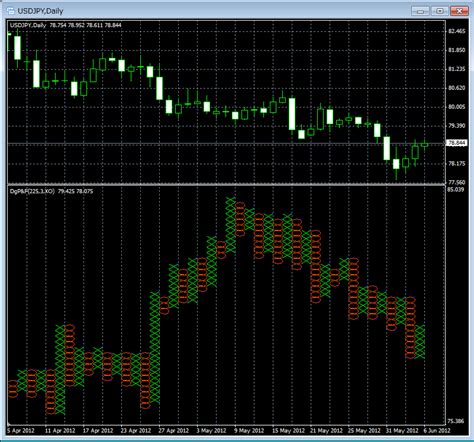474x442 pixels.
Task: Click the 85.039 indicator scale label
Action: [x=457, y=190]
